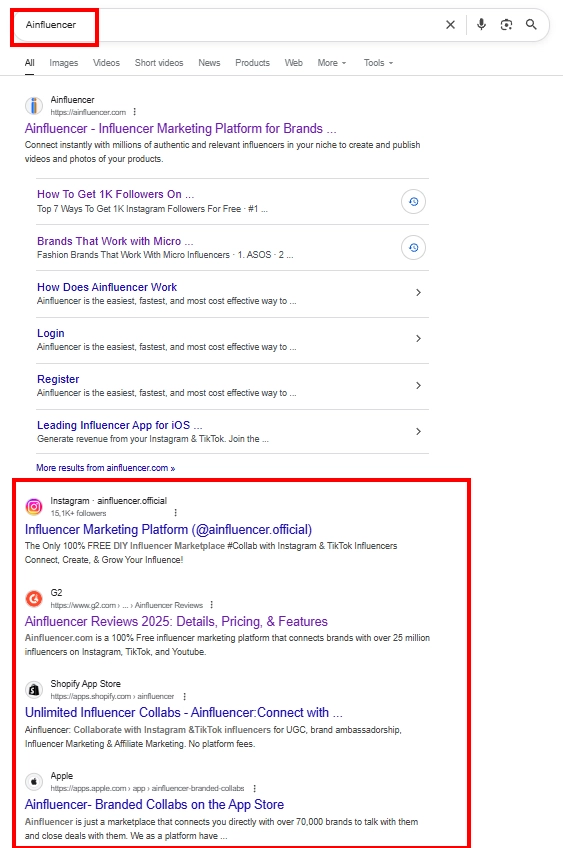Viewport: 563px width, 848px height.
Task: Click the https://ainfluencer.com URL text
Action: 88,112
